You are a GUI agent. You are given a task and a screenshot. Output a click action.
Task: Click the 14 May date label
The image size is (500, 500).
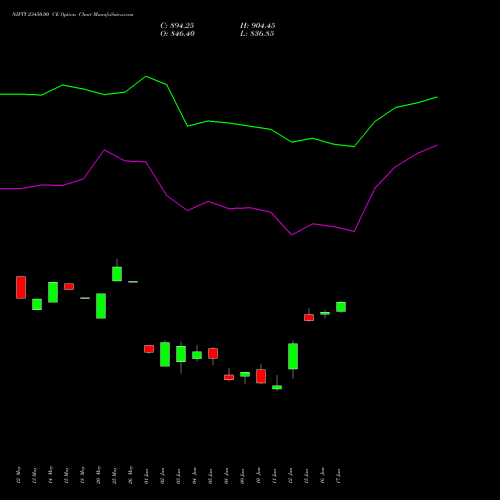50,475
